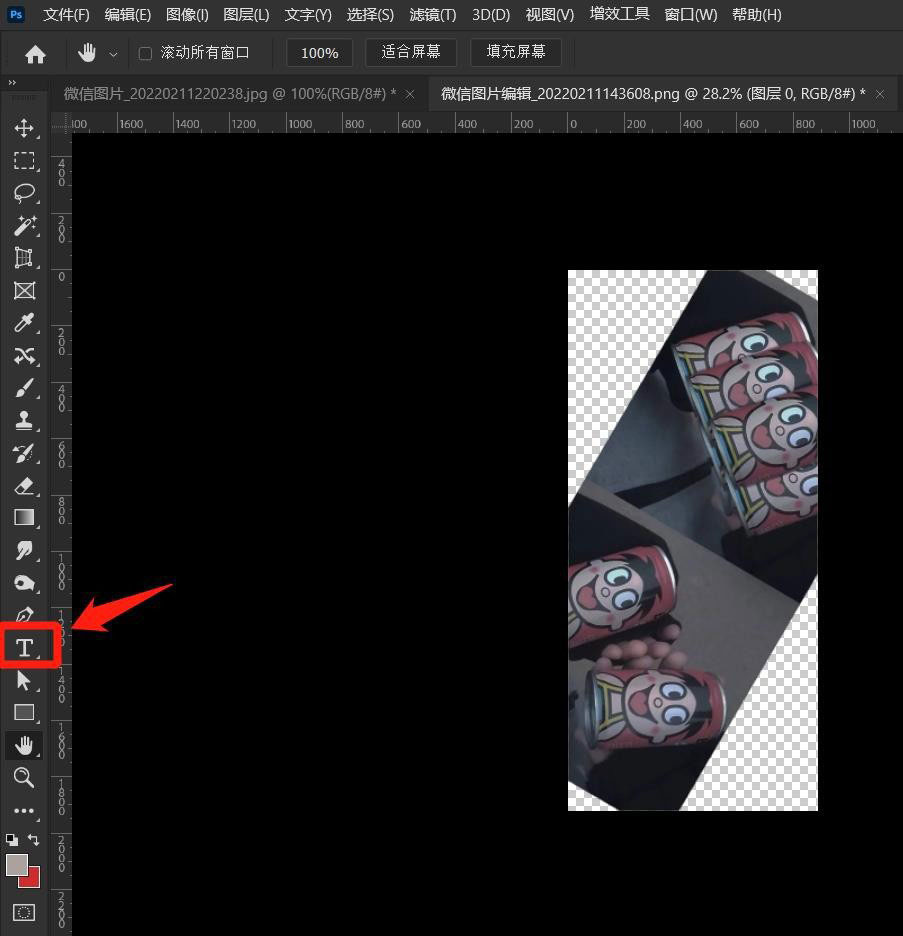Switch to 微信图片_20220211220238.jpg tab
Viewport: 903px width, 936px height.
(229, 94)
